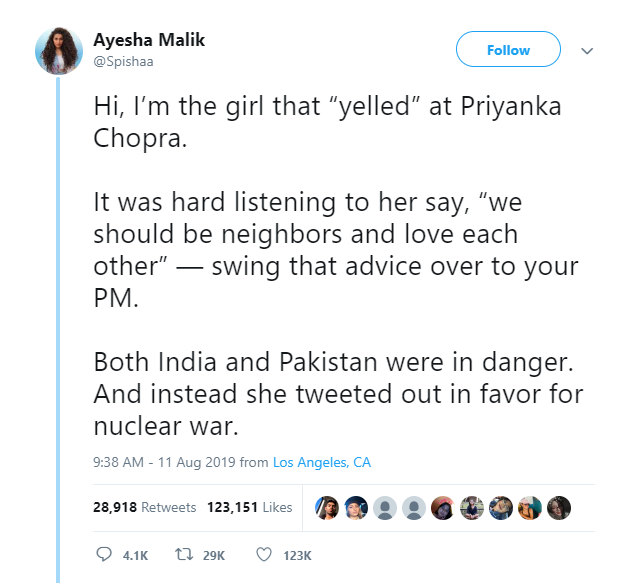Screen dimensions: 633x583
Task: Click the third default gray liker avatar
Action: 385,507
